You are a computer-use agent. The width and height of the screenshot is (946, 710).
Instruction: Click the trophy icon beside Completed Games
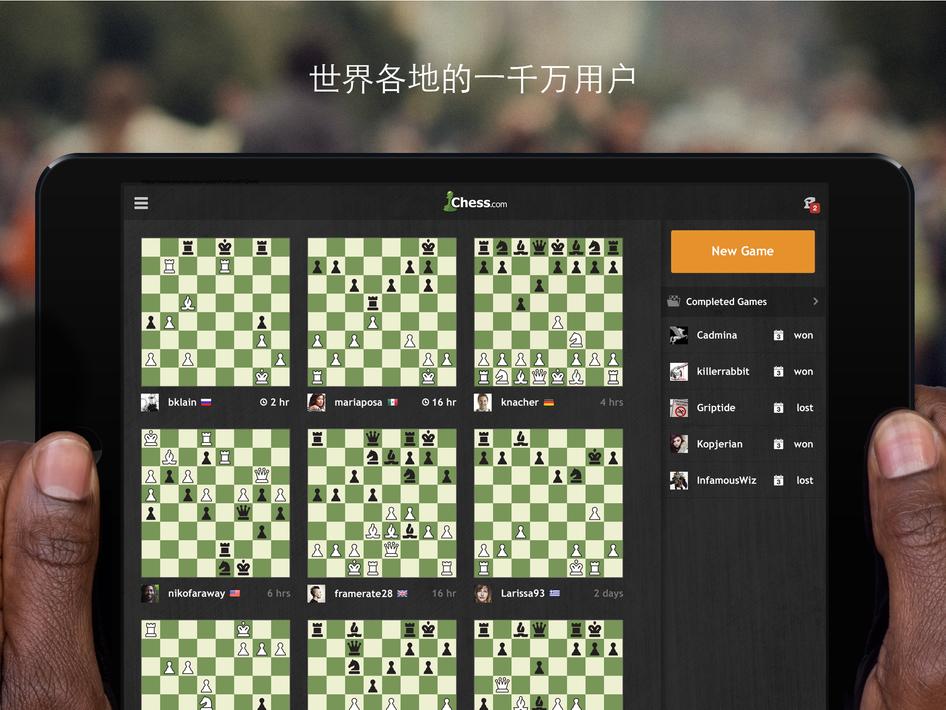(x=675, y=301)
